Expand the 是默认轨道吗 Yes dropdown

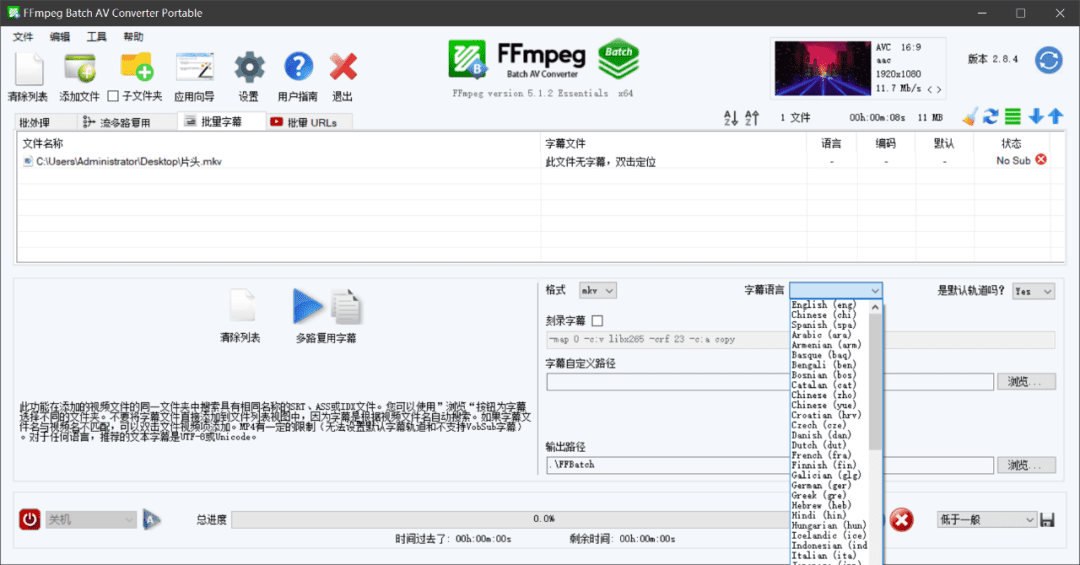pos(1033,291)
